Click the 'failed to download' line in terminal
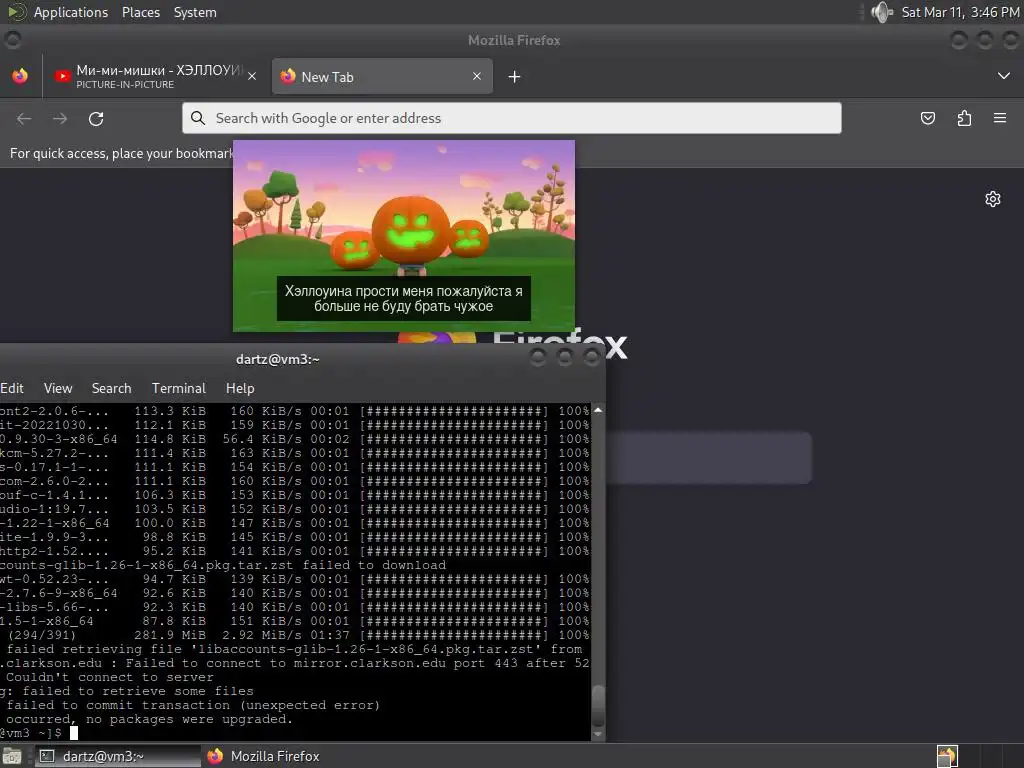Viewport: 1024px width, 768px height. (x=223, y=565)
